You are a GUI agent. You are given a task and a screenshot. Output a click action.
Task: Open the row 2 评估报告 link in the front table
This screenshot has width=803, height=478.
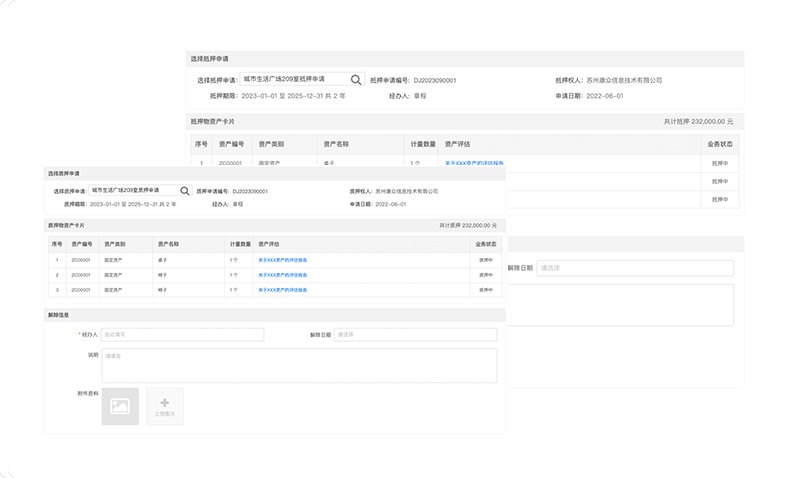283,275
